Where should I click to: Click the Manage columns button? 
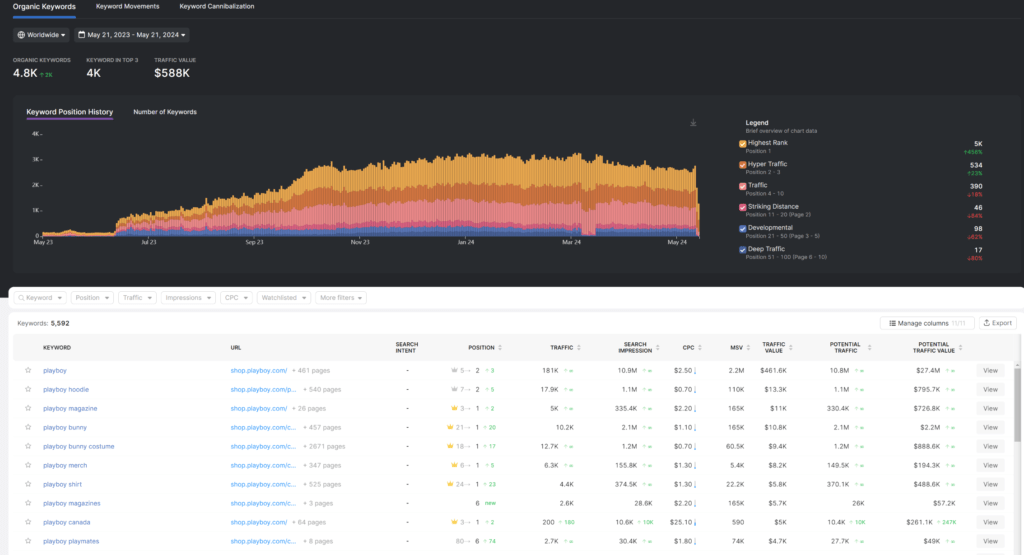click(x=927, y=323)
